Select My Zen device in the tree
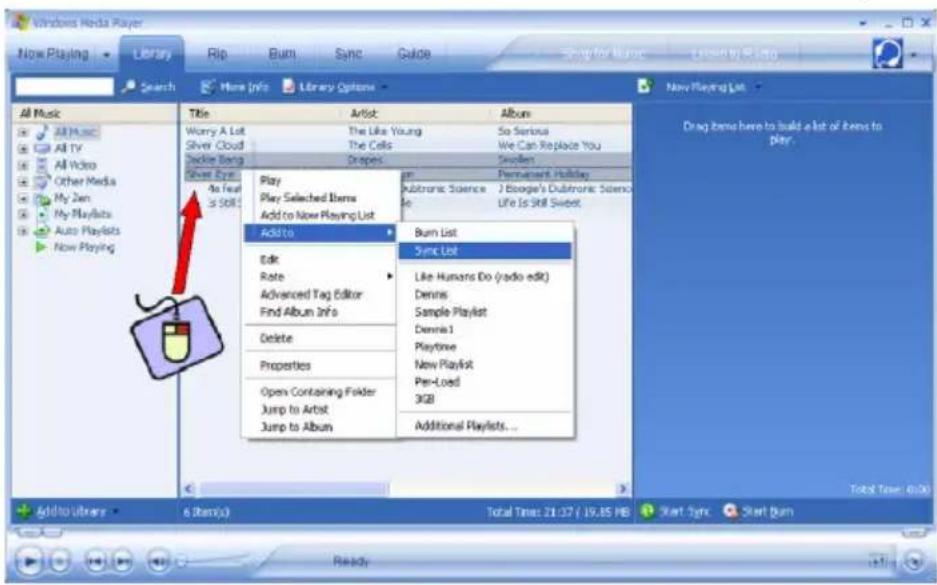937x585 pixels. coord(72,198)
